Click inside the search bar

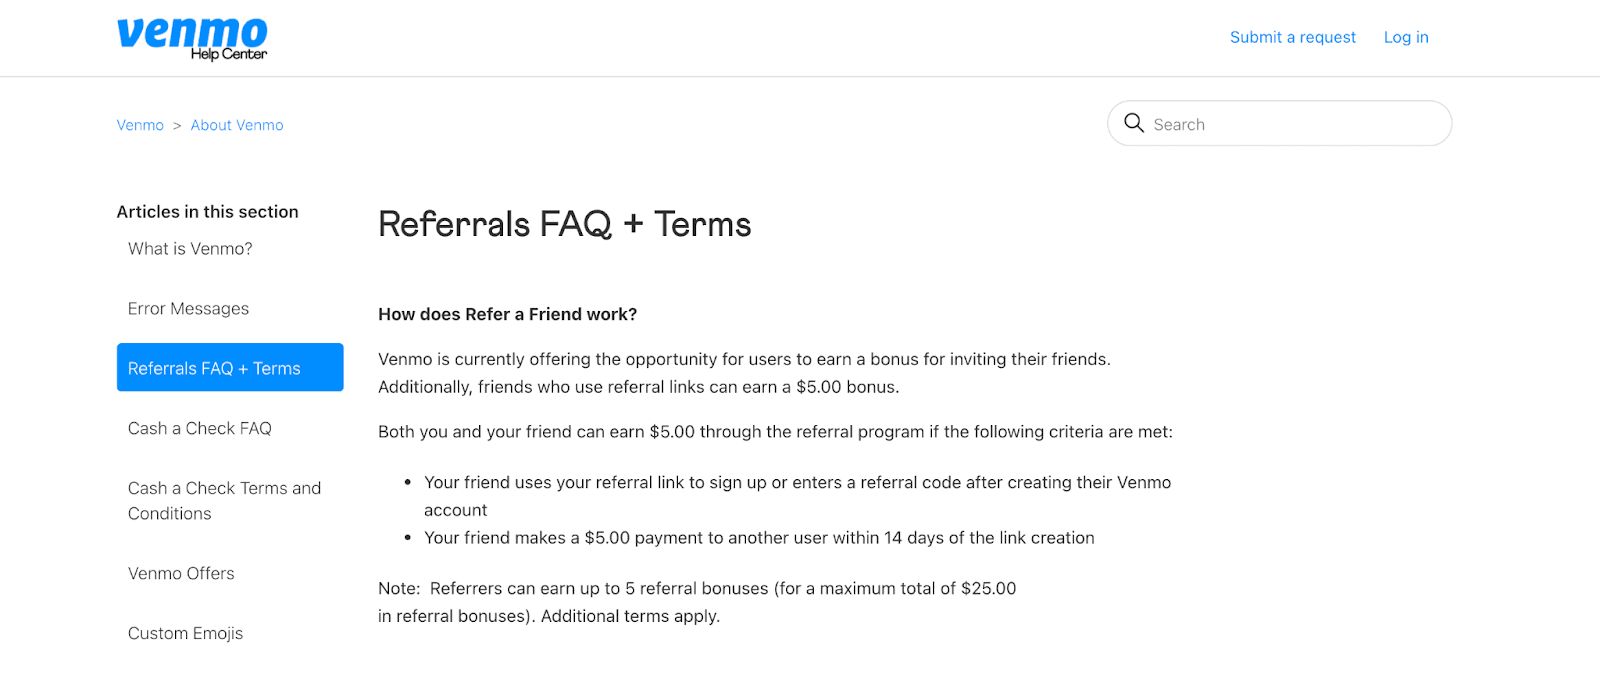point(1280,123)
